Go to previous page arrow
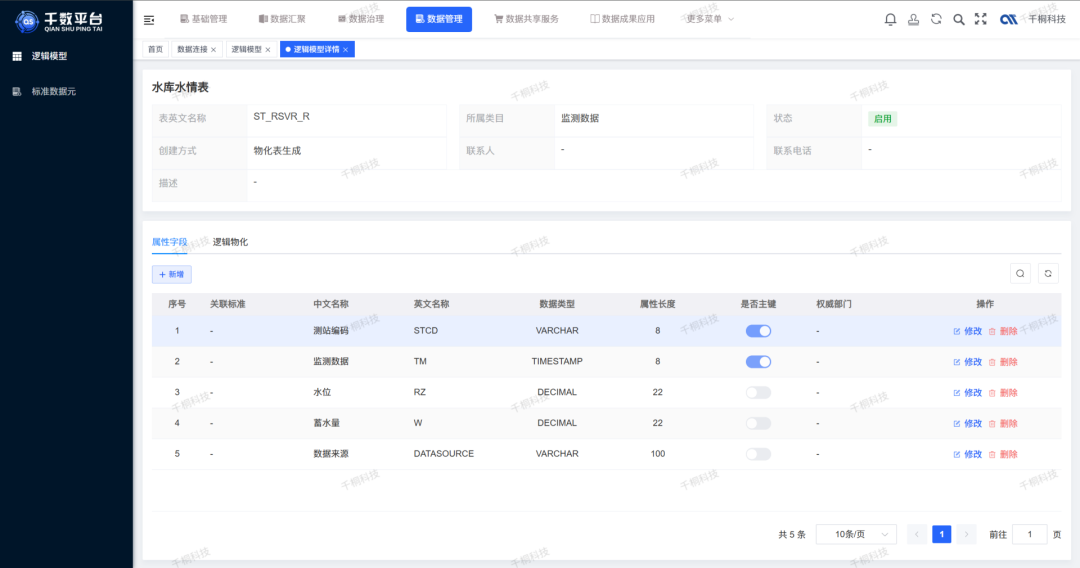 pos(917,534)
